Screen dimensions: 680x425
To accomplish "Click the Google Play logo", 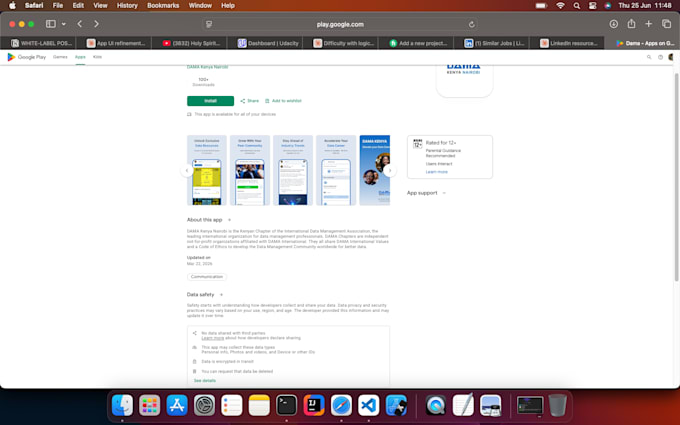I will (26, 57).
